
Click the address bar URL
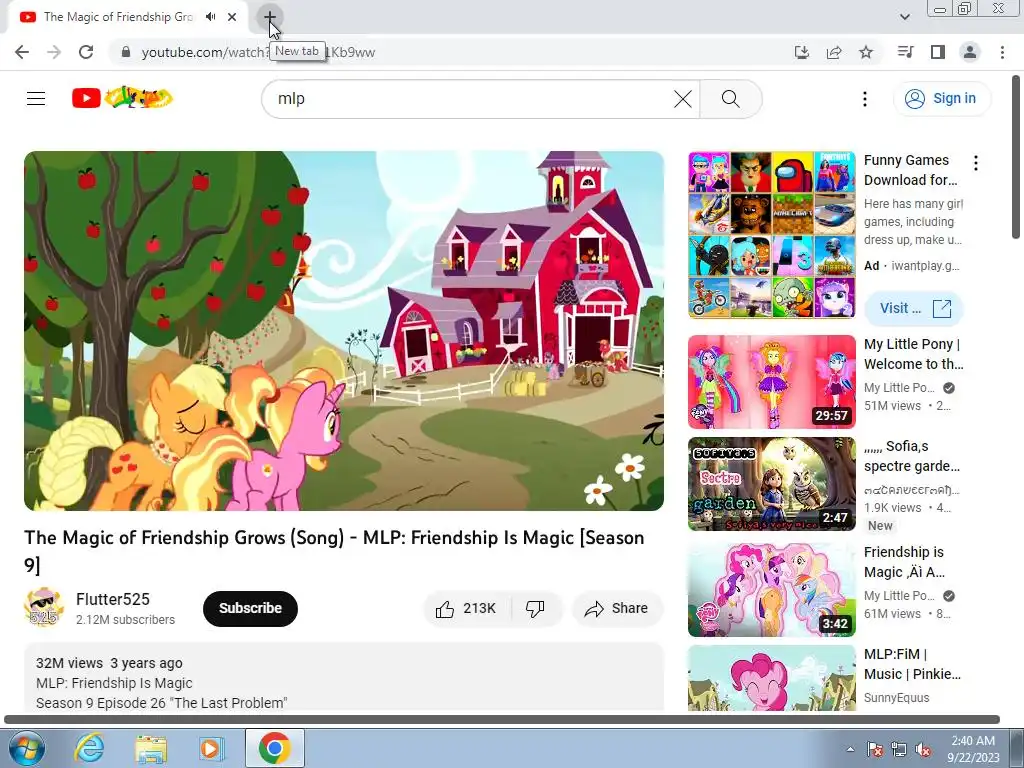click(258, 52)
